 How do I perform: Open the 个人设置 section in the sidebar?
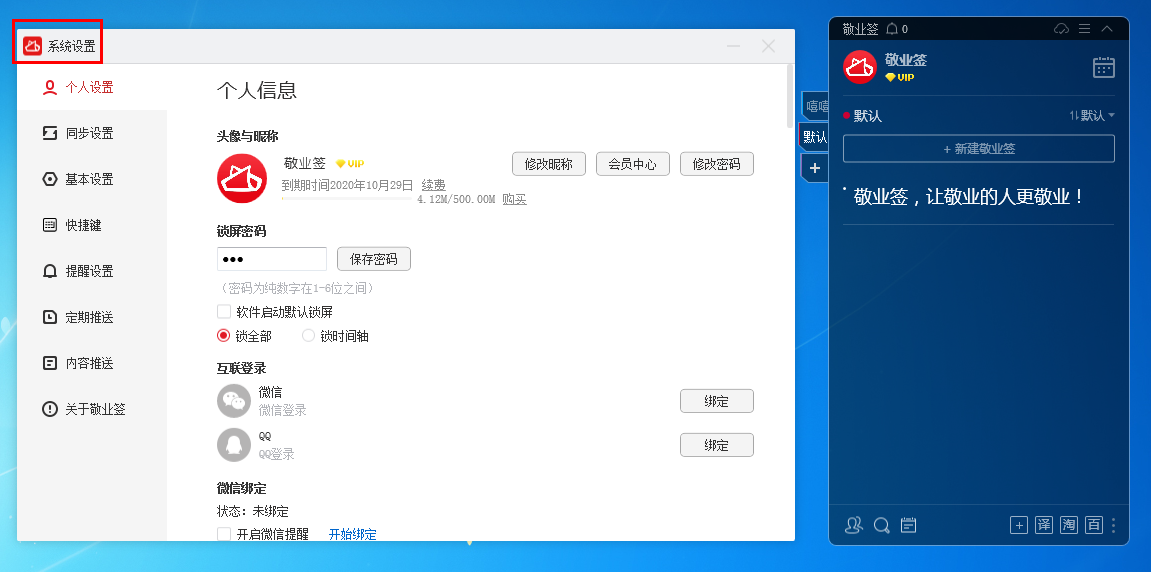[x=92, y=87]
